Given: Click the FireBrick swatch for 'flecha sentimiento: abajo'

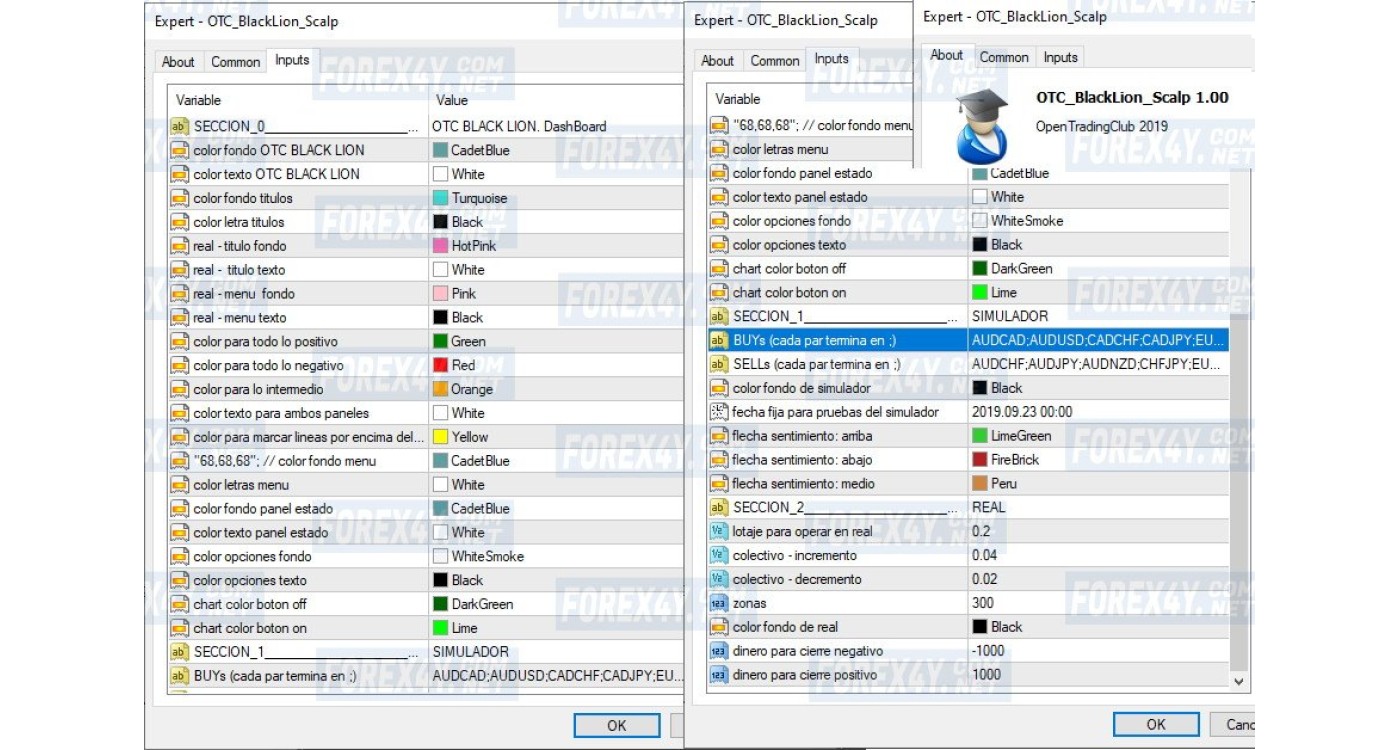Looking at the screenshot, I should point(980,460).
